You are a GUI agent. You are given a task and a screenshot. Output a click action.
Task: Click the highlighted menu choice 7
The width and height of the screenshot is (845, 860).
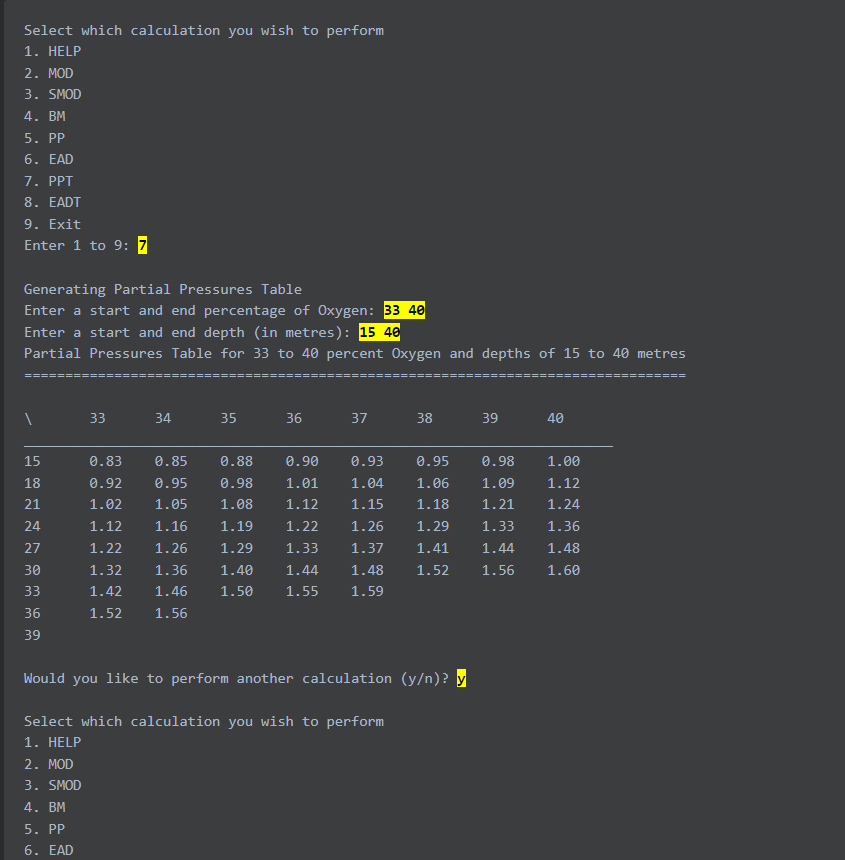[x=143, y=245]
